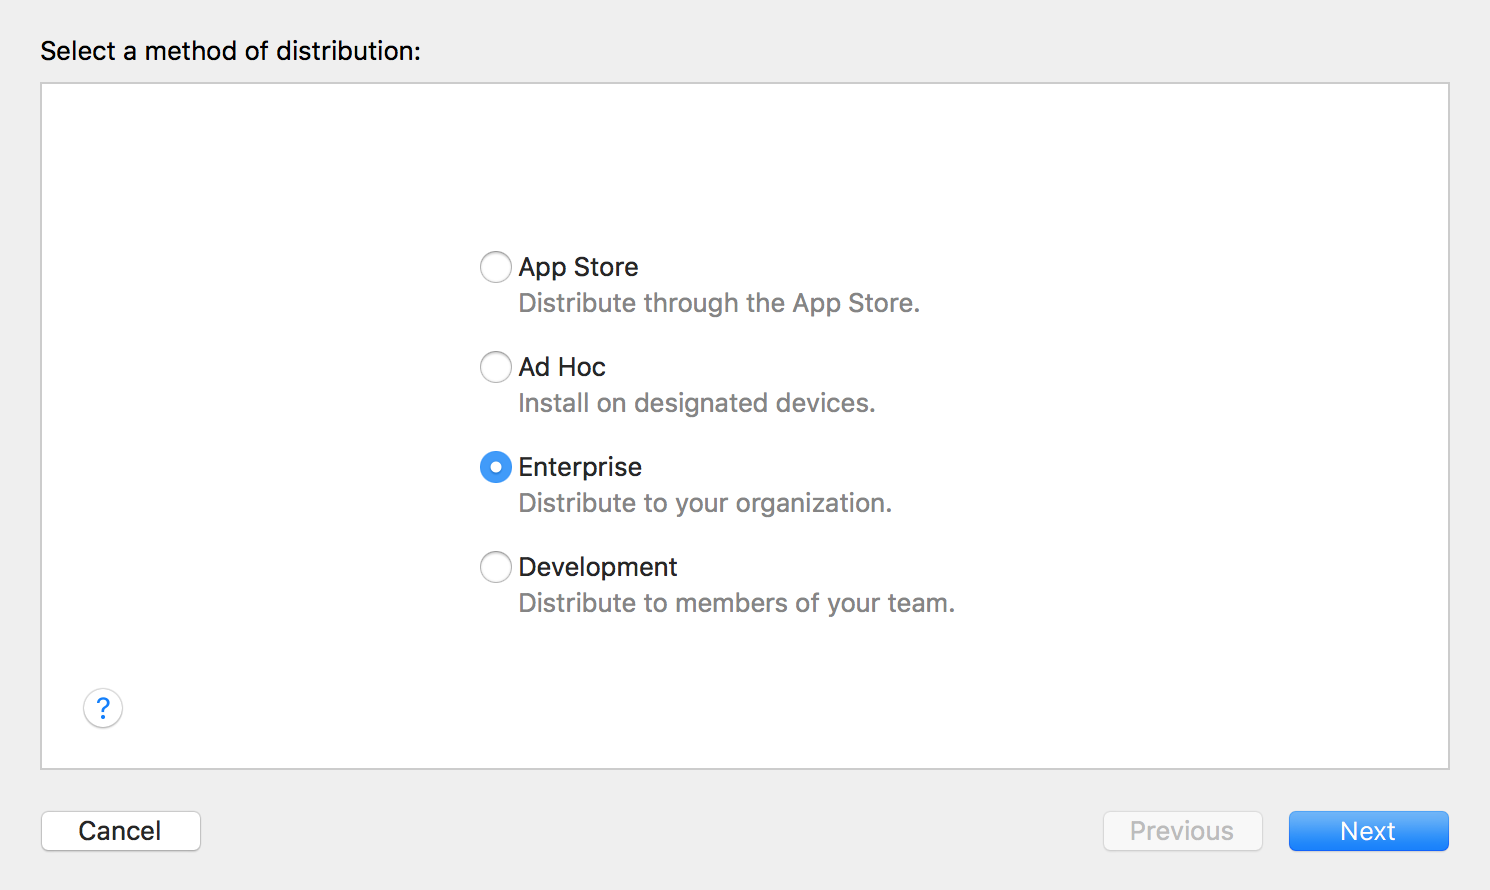Image resolution: width=1490 pixels, height=890 pixels.
Task: Click 'Distribute to members of your team.' text
Action: click(737, 603)
